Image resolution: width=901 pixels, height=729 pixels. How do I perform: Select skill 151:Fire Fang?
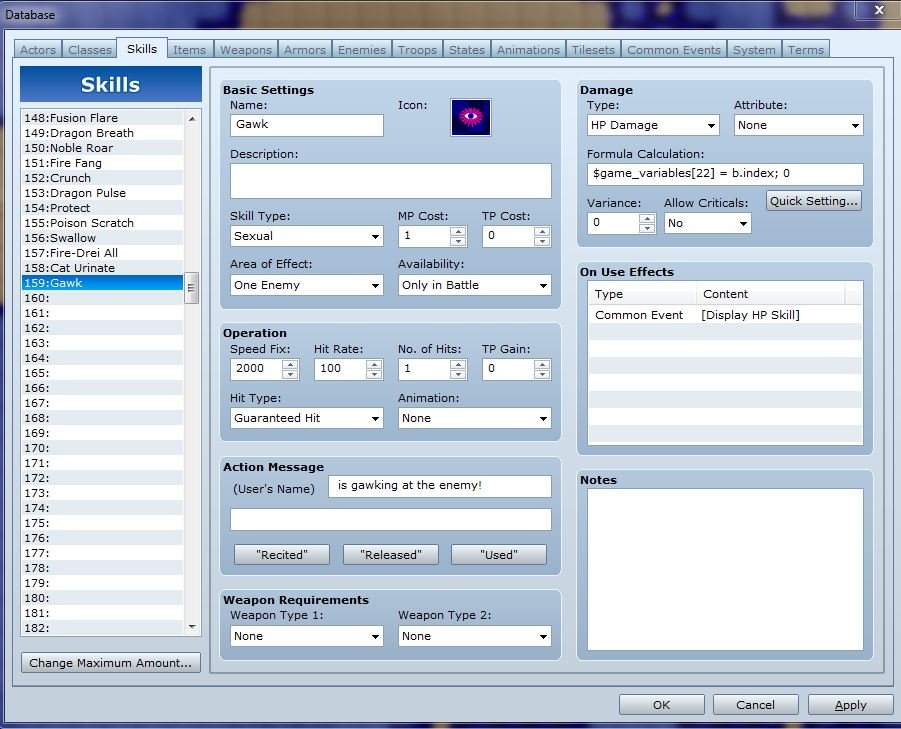102,163
